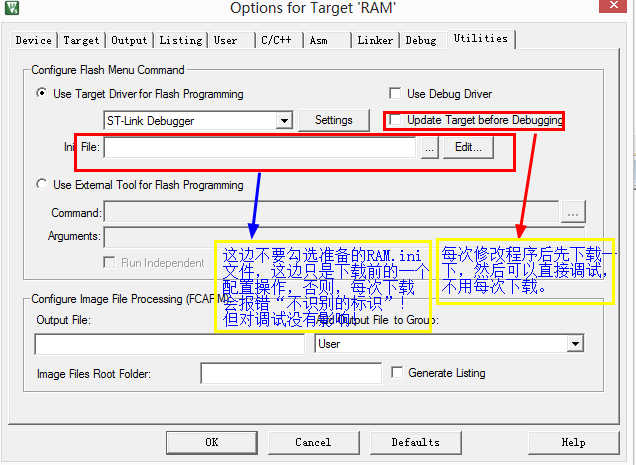Click the Command input field
This screenshot has height=465, width=636.
pyautogui.click(x=331, y=211)
